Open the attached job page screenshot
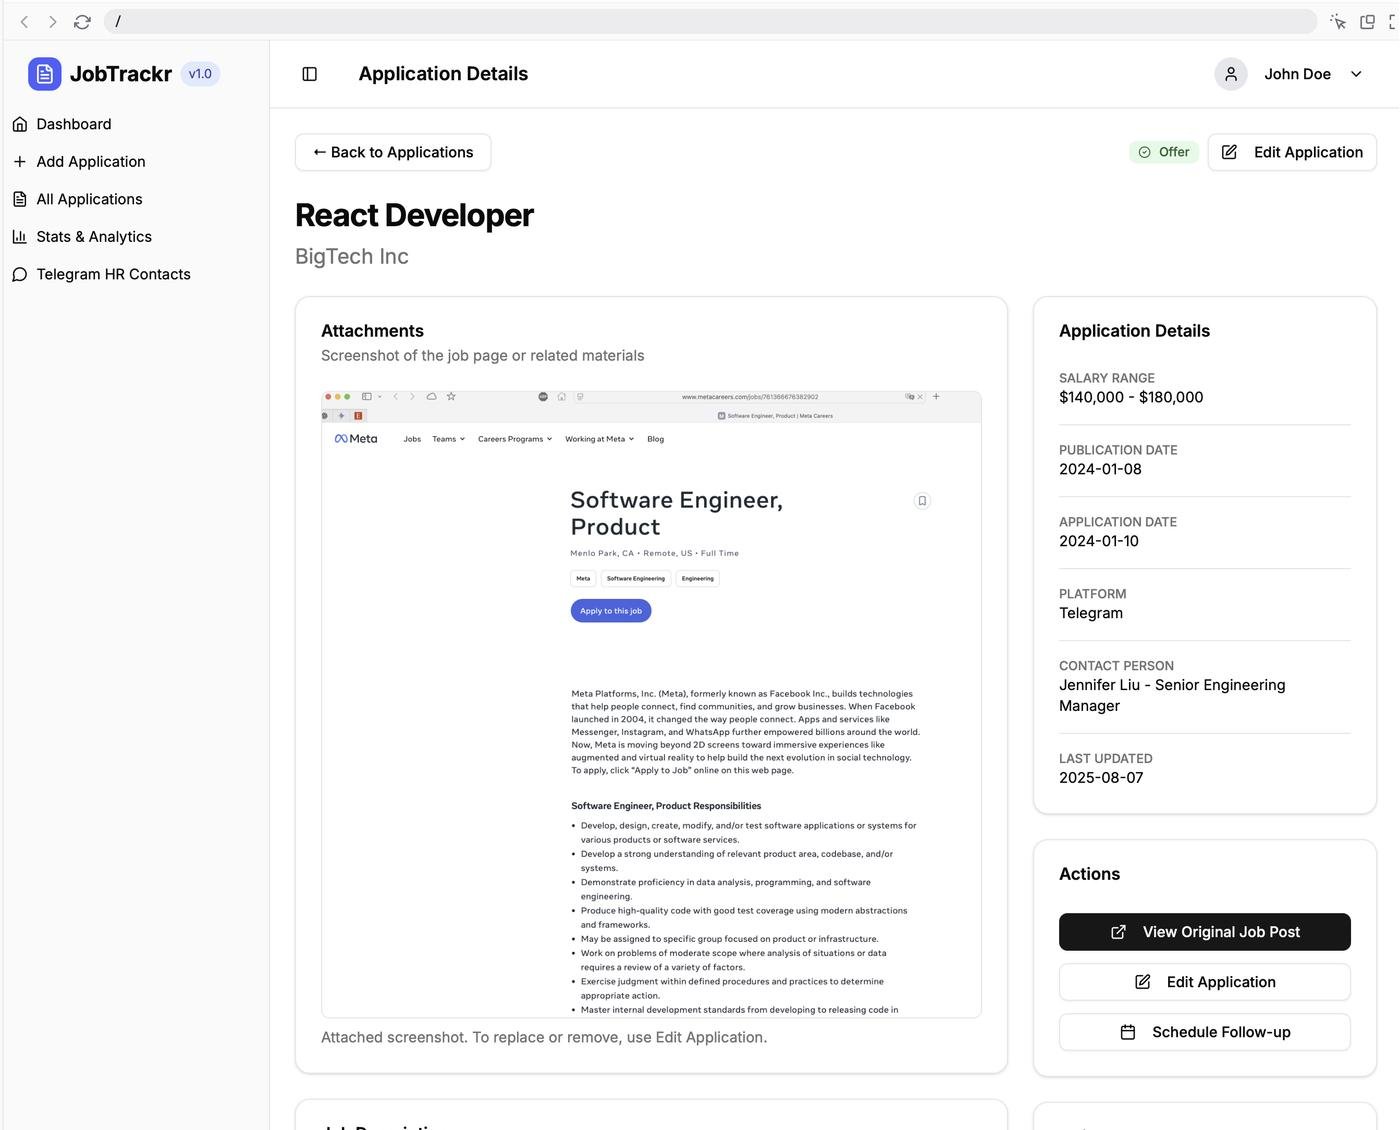 coord(651,704)
